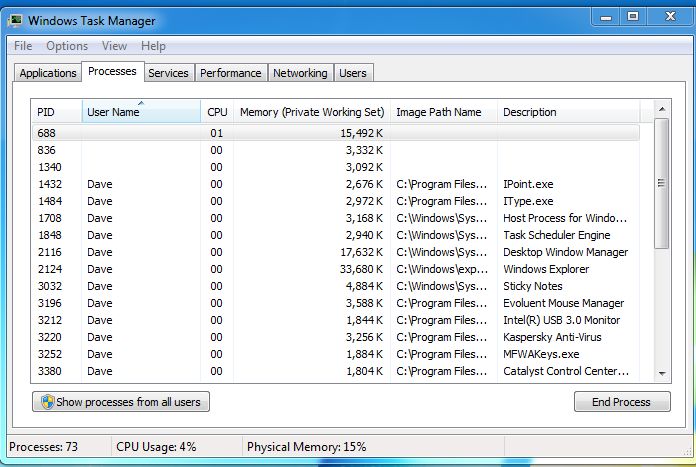This screenshot has height=467, width=696.
Task: Select the MFWAKeys.exe process
Action: point(336,354)
